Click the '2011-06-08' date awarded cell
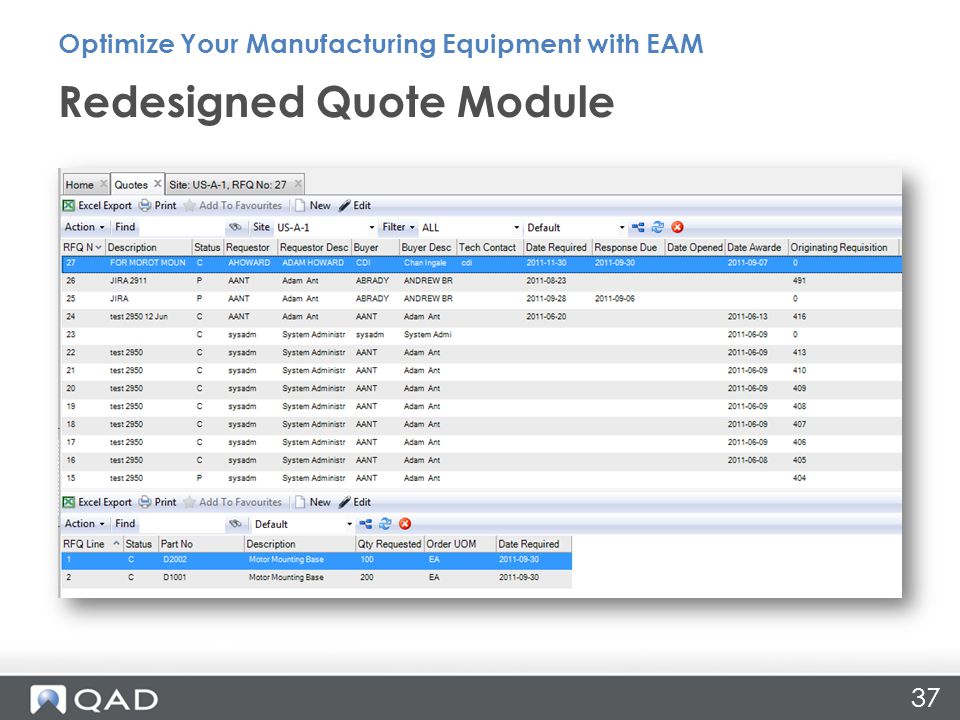Viewport: 960px width, 720px height. tap(748, 460)
